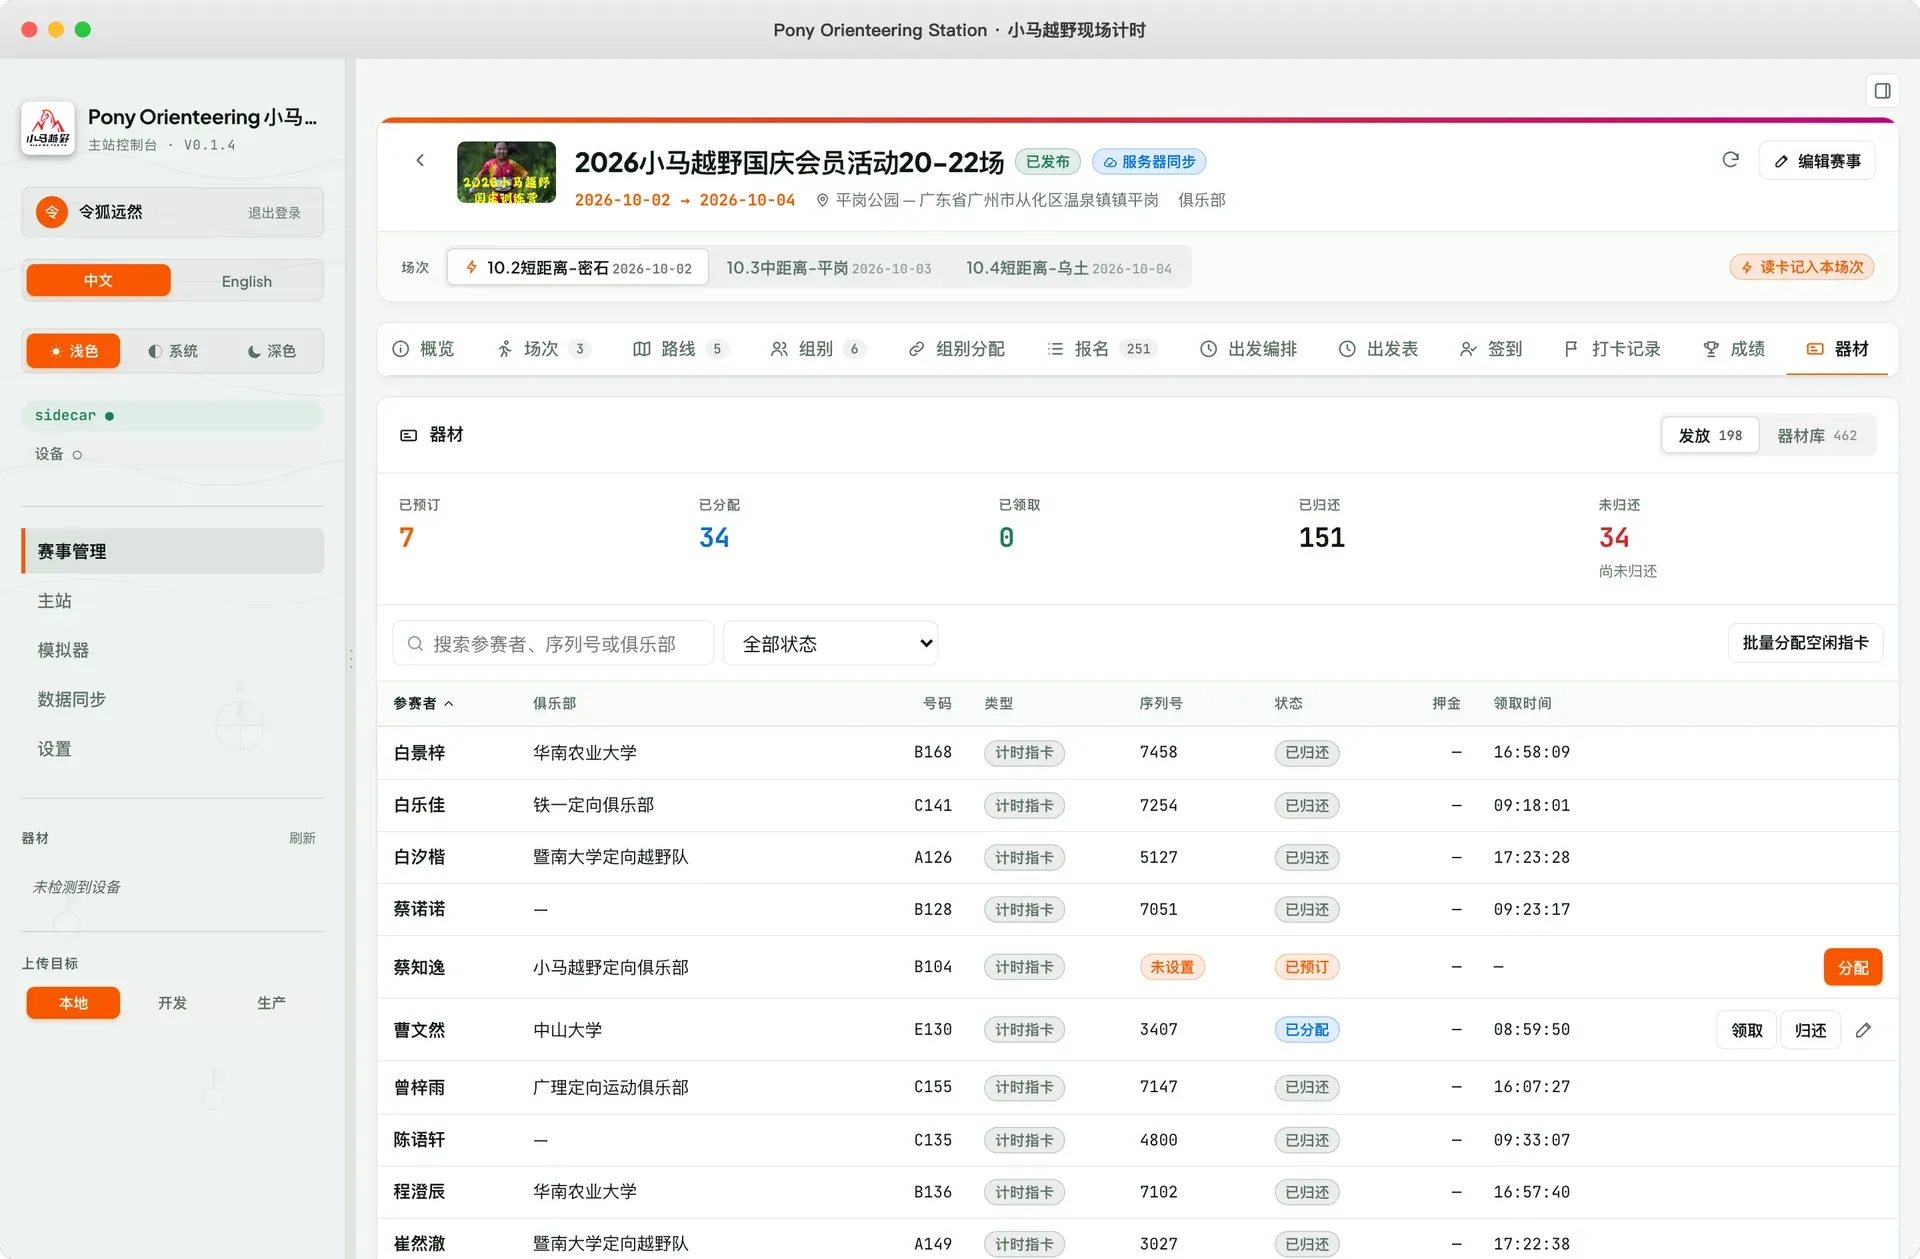This screenshot has height=1259, width=1920.
Task: Select 浅色 light theme
Action: (x=73, y=351)
